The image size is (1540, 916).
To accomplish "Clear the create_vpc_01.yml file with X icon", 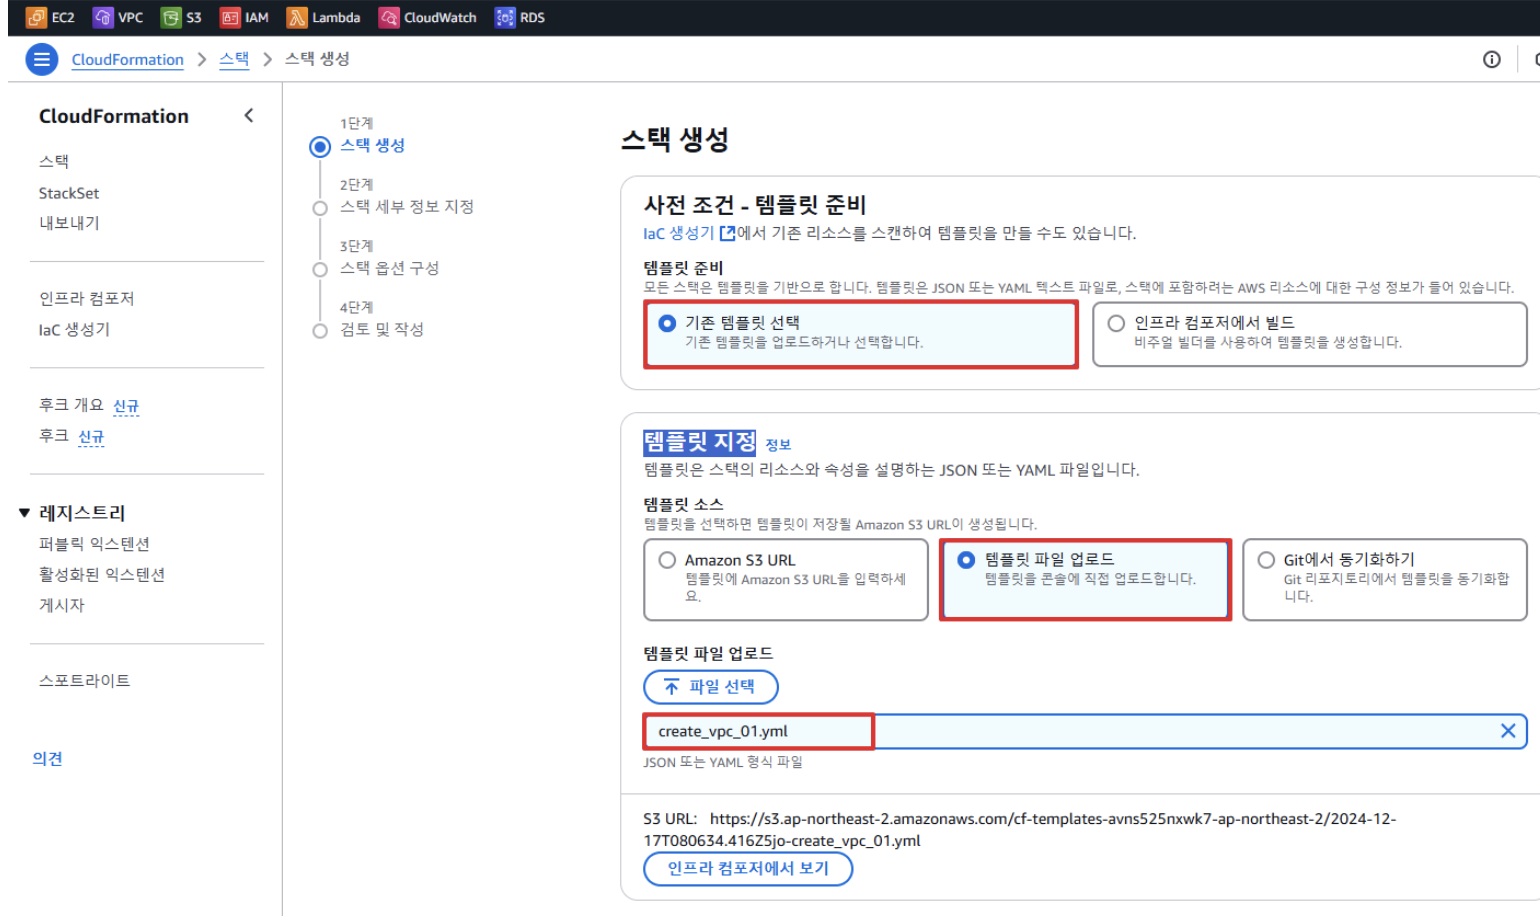I will (x=1508, y=731).
